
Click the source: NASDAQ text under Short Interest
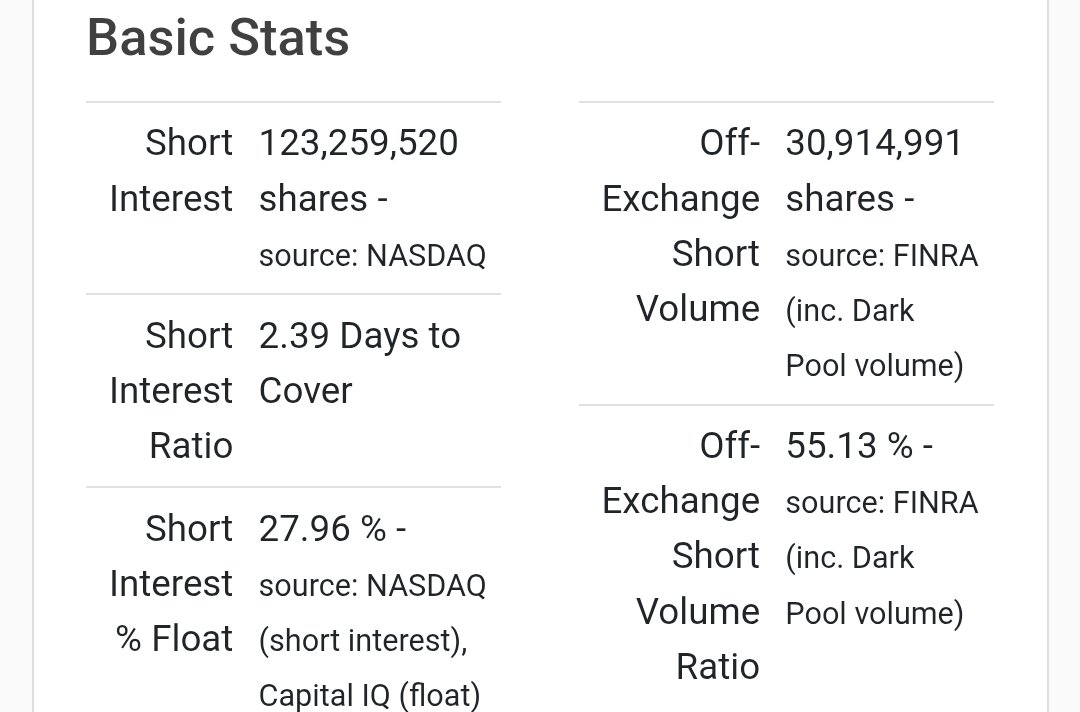click(x=373, y=255)
